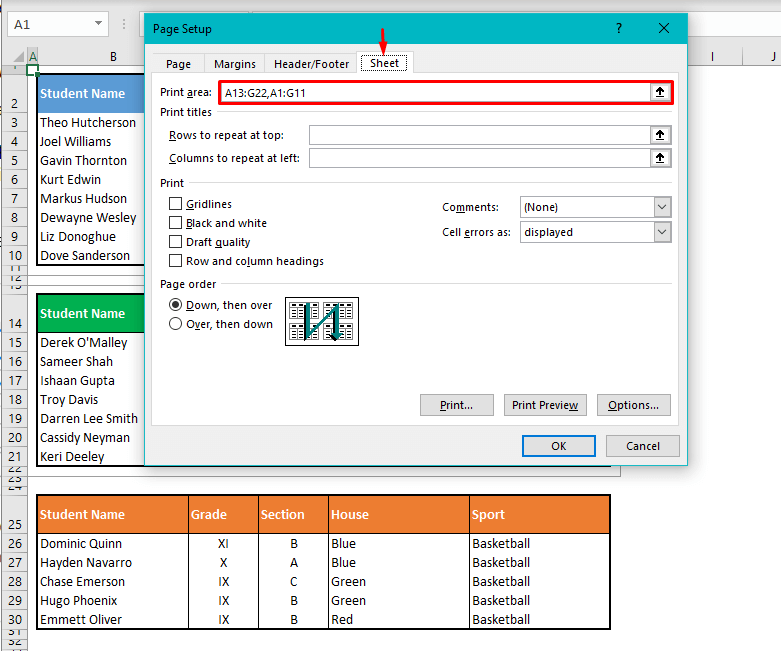Click the Name Box showing A1
This screenshot has height=651, width=781.
[x=50, y=24]
